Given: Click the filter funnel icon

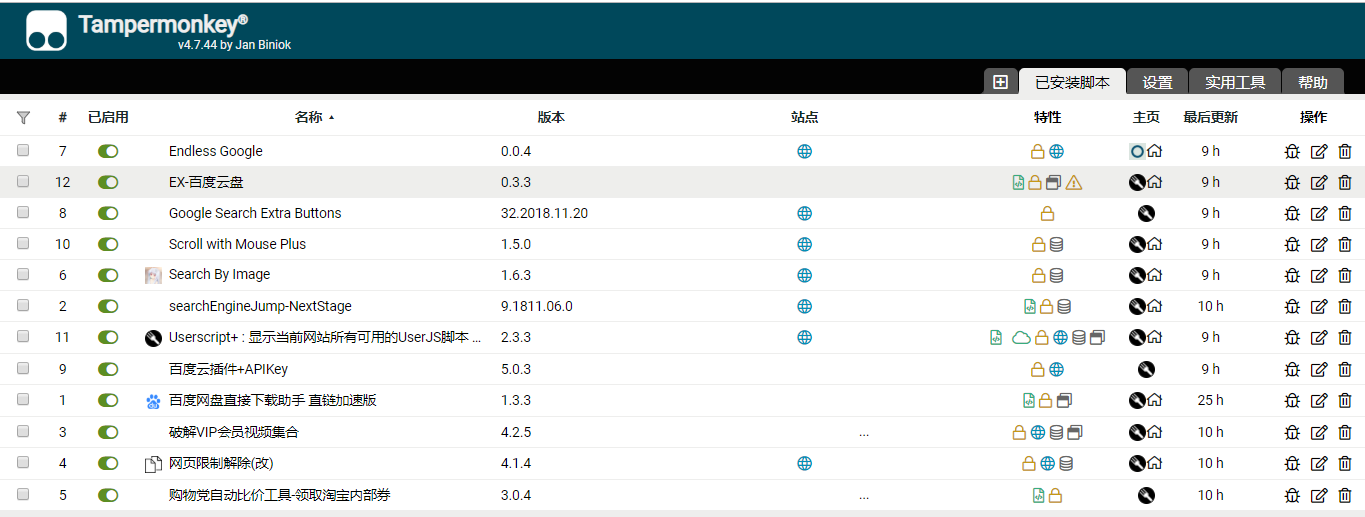Looking at the screenshot, I should click(23, 117).
